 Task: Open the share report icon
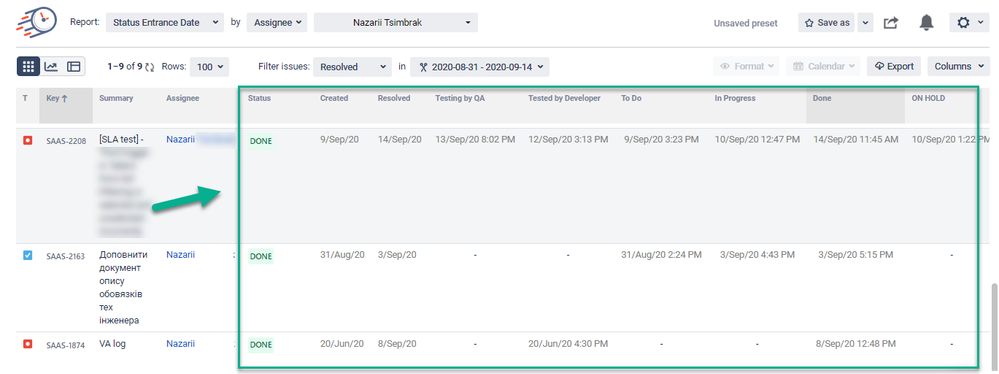(891, 23)
